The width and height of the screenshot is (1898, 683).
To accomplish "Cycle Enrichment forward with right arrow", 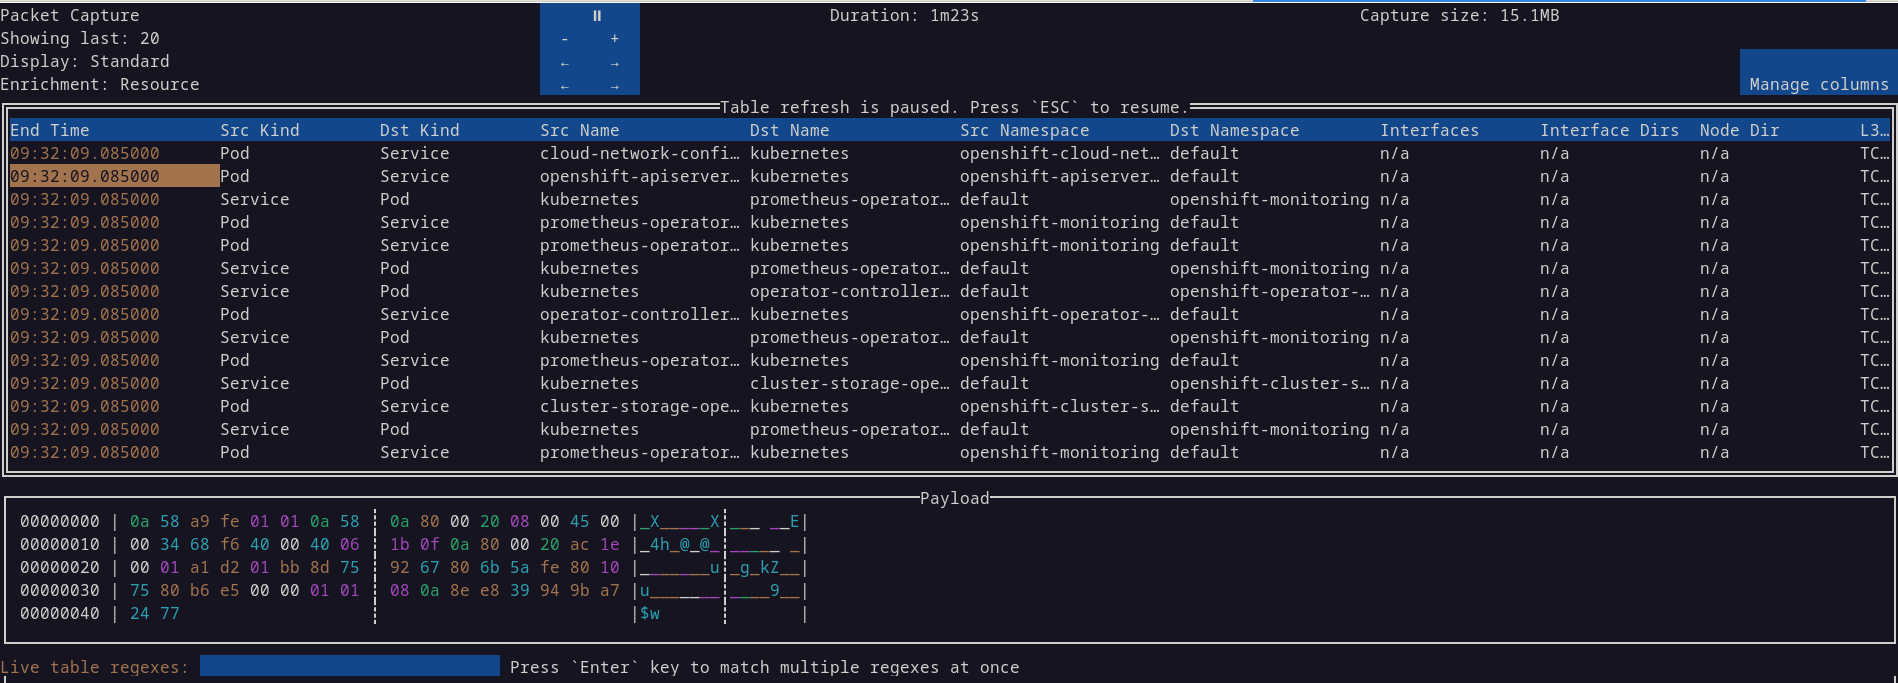I will point(614,86).
